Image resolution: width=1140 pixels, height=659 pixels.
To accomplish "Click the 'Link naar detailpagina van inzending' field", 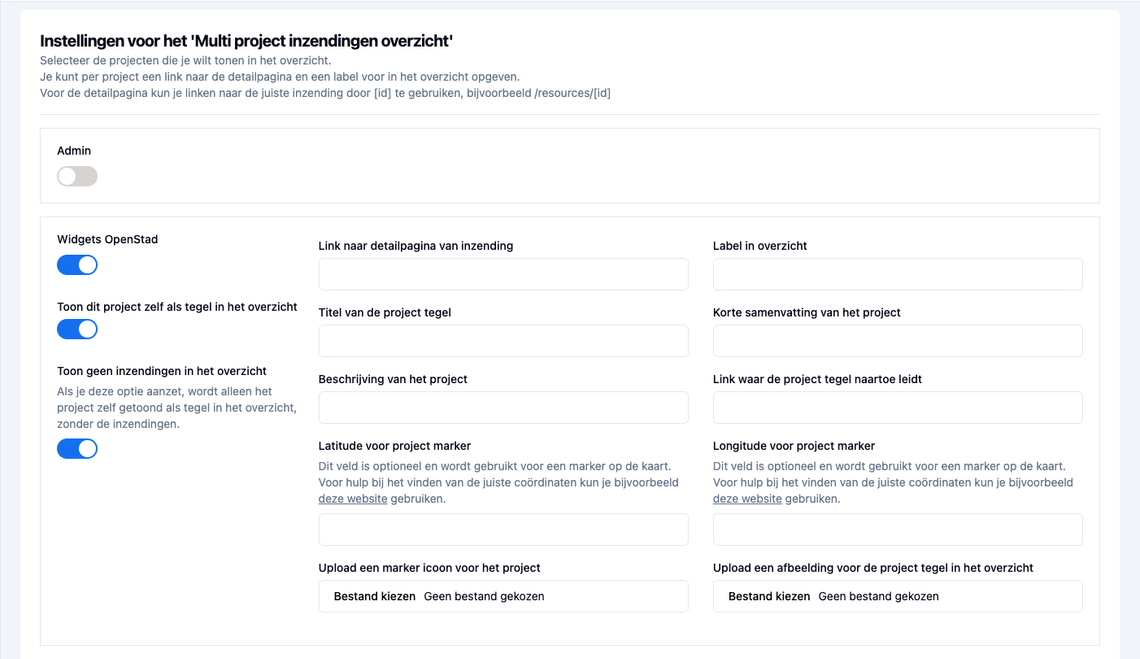I will pos(503,274).
